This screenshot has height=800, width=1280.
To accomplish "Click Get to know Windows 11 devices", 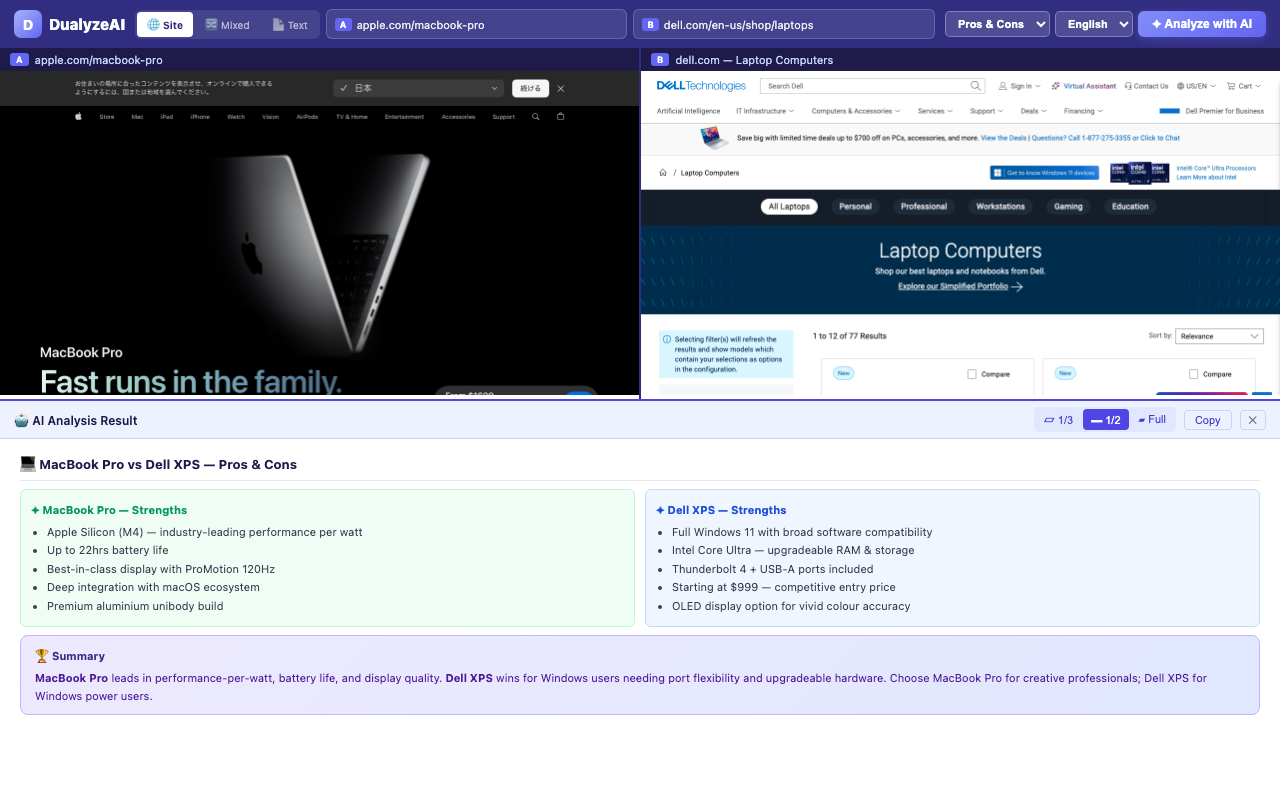I will pyautogui.click(x=1044, y=173).
